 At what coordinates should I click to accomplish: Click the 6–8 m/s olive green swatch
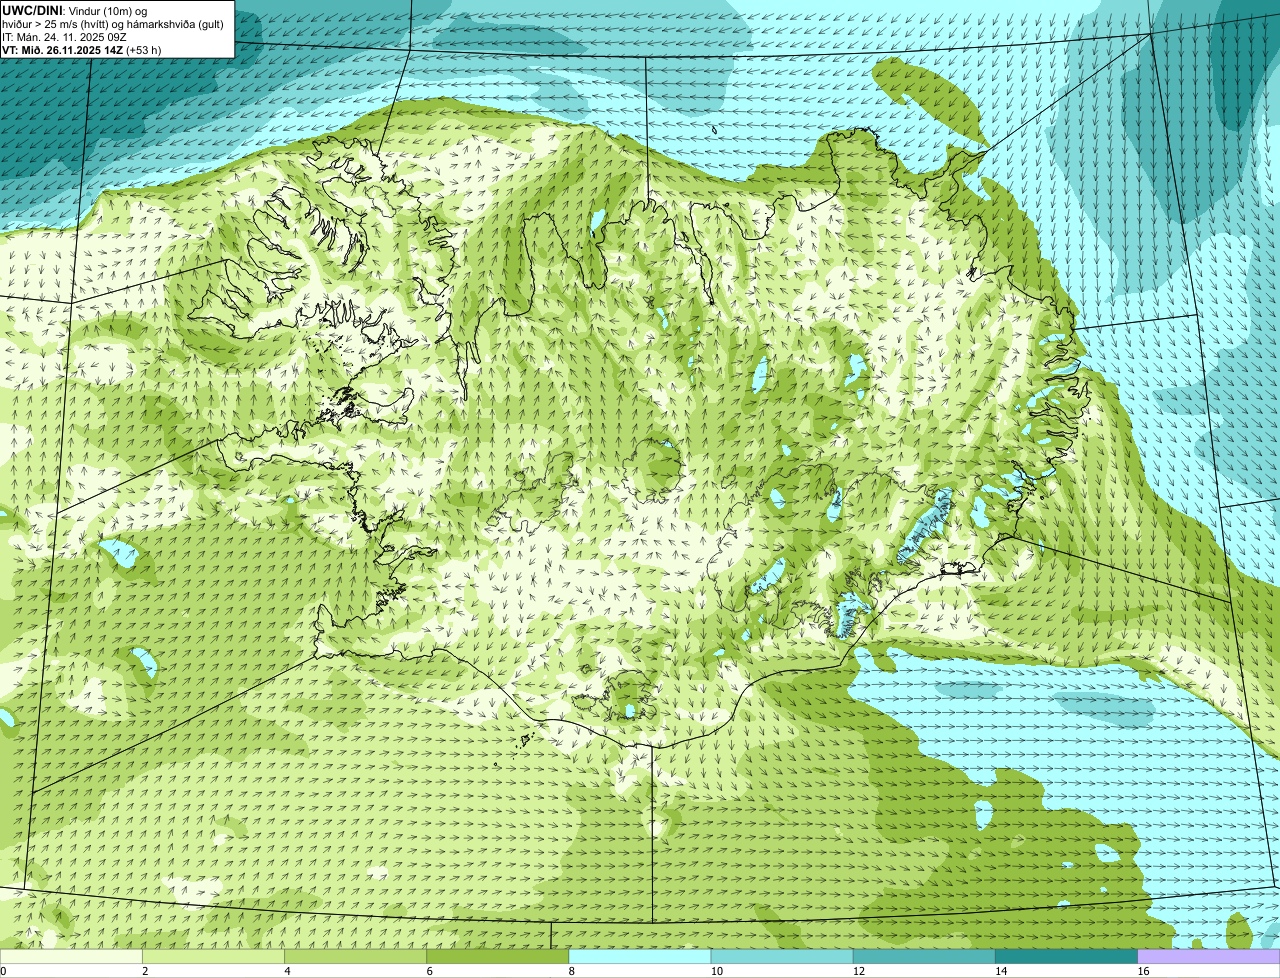point(498,957)
